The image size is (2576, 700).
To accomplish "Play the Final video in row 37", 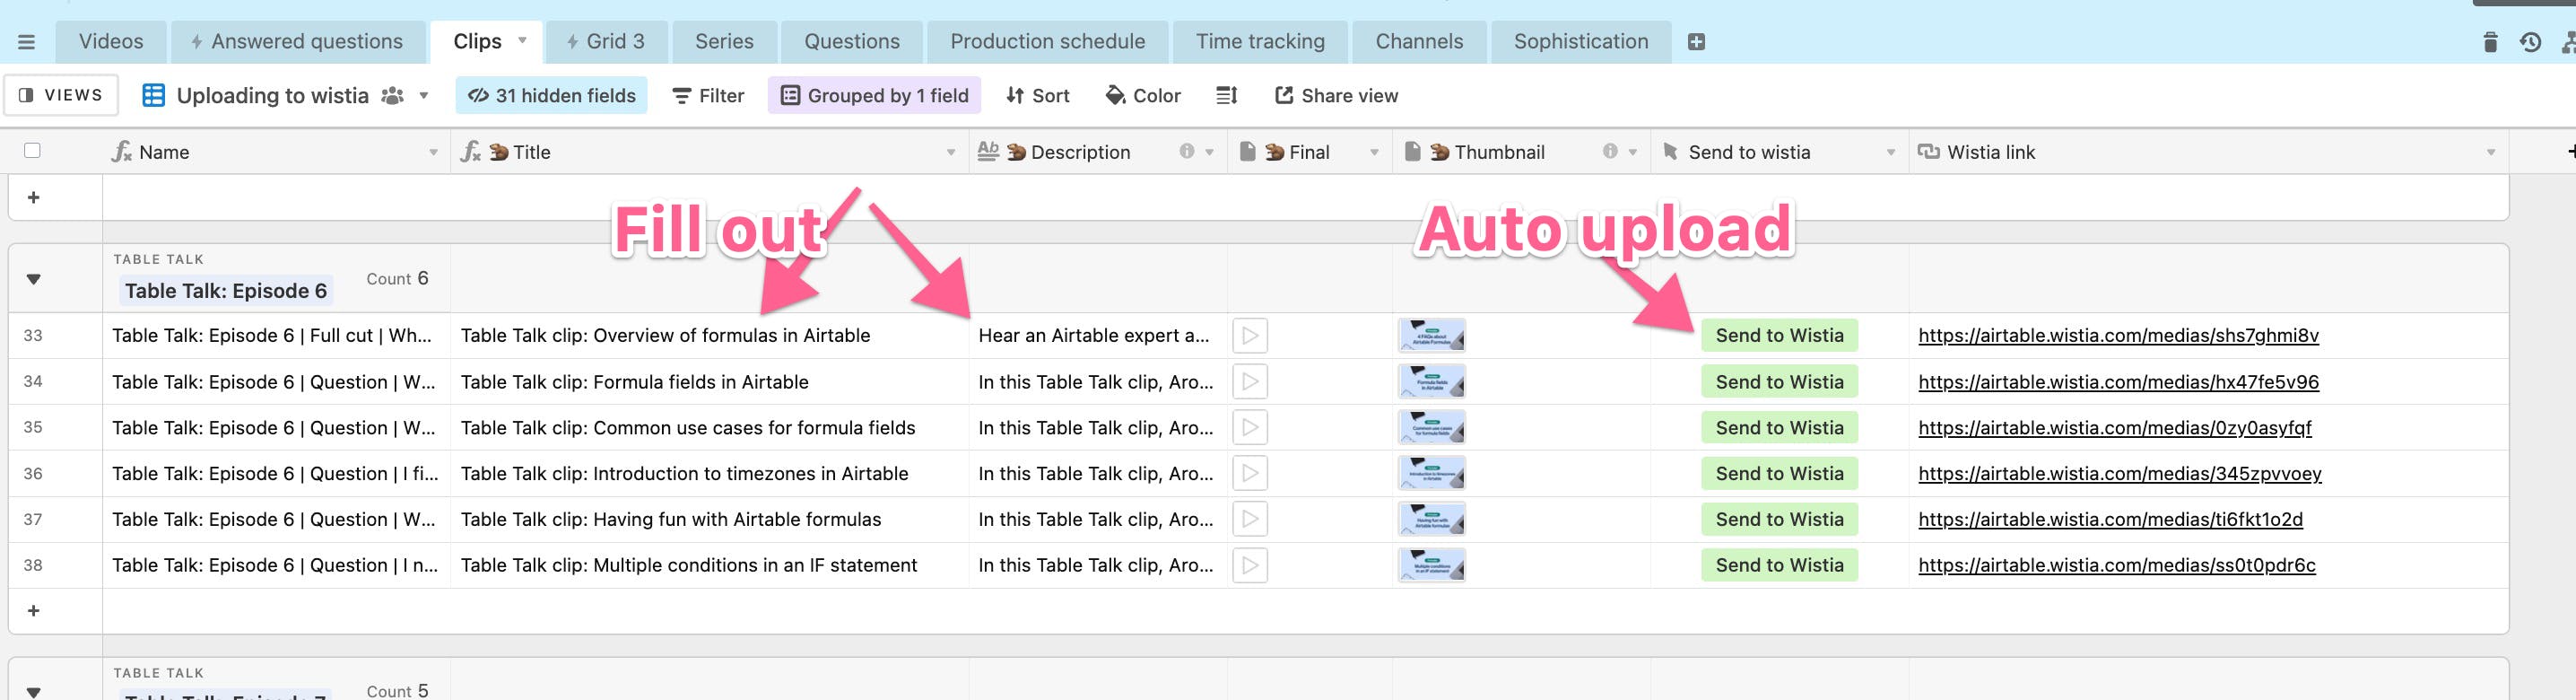I will [1250, 520].
